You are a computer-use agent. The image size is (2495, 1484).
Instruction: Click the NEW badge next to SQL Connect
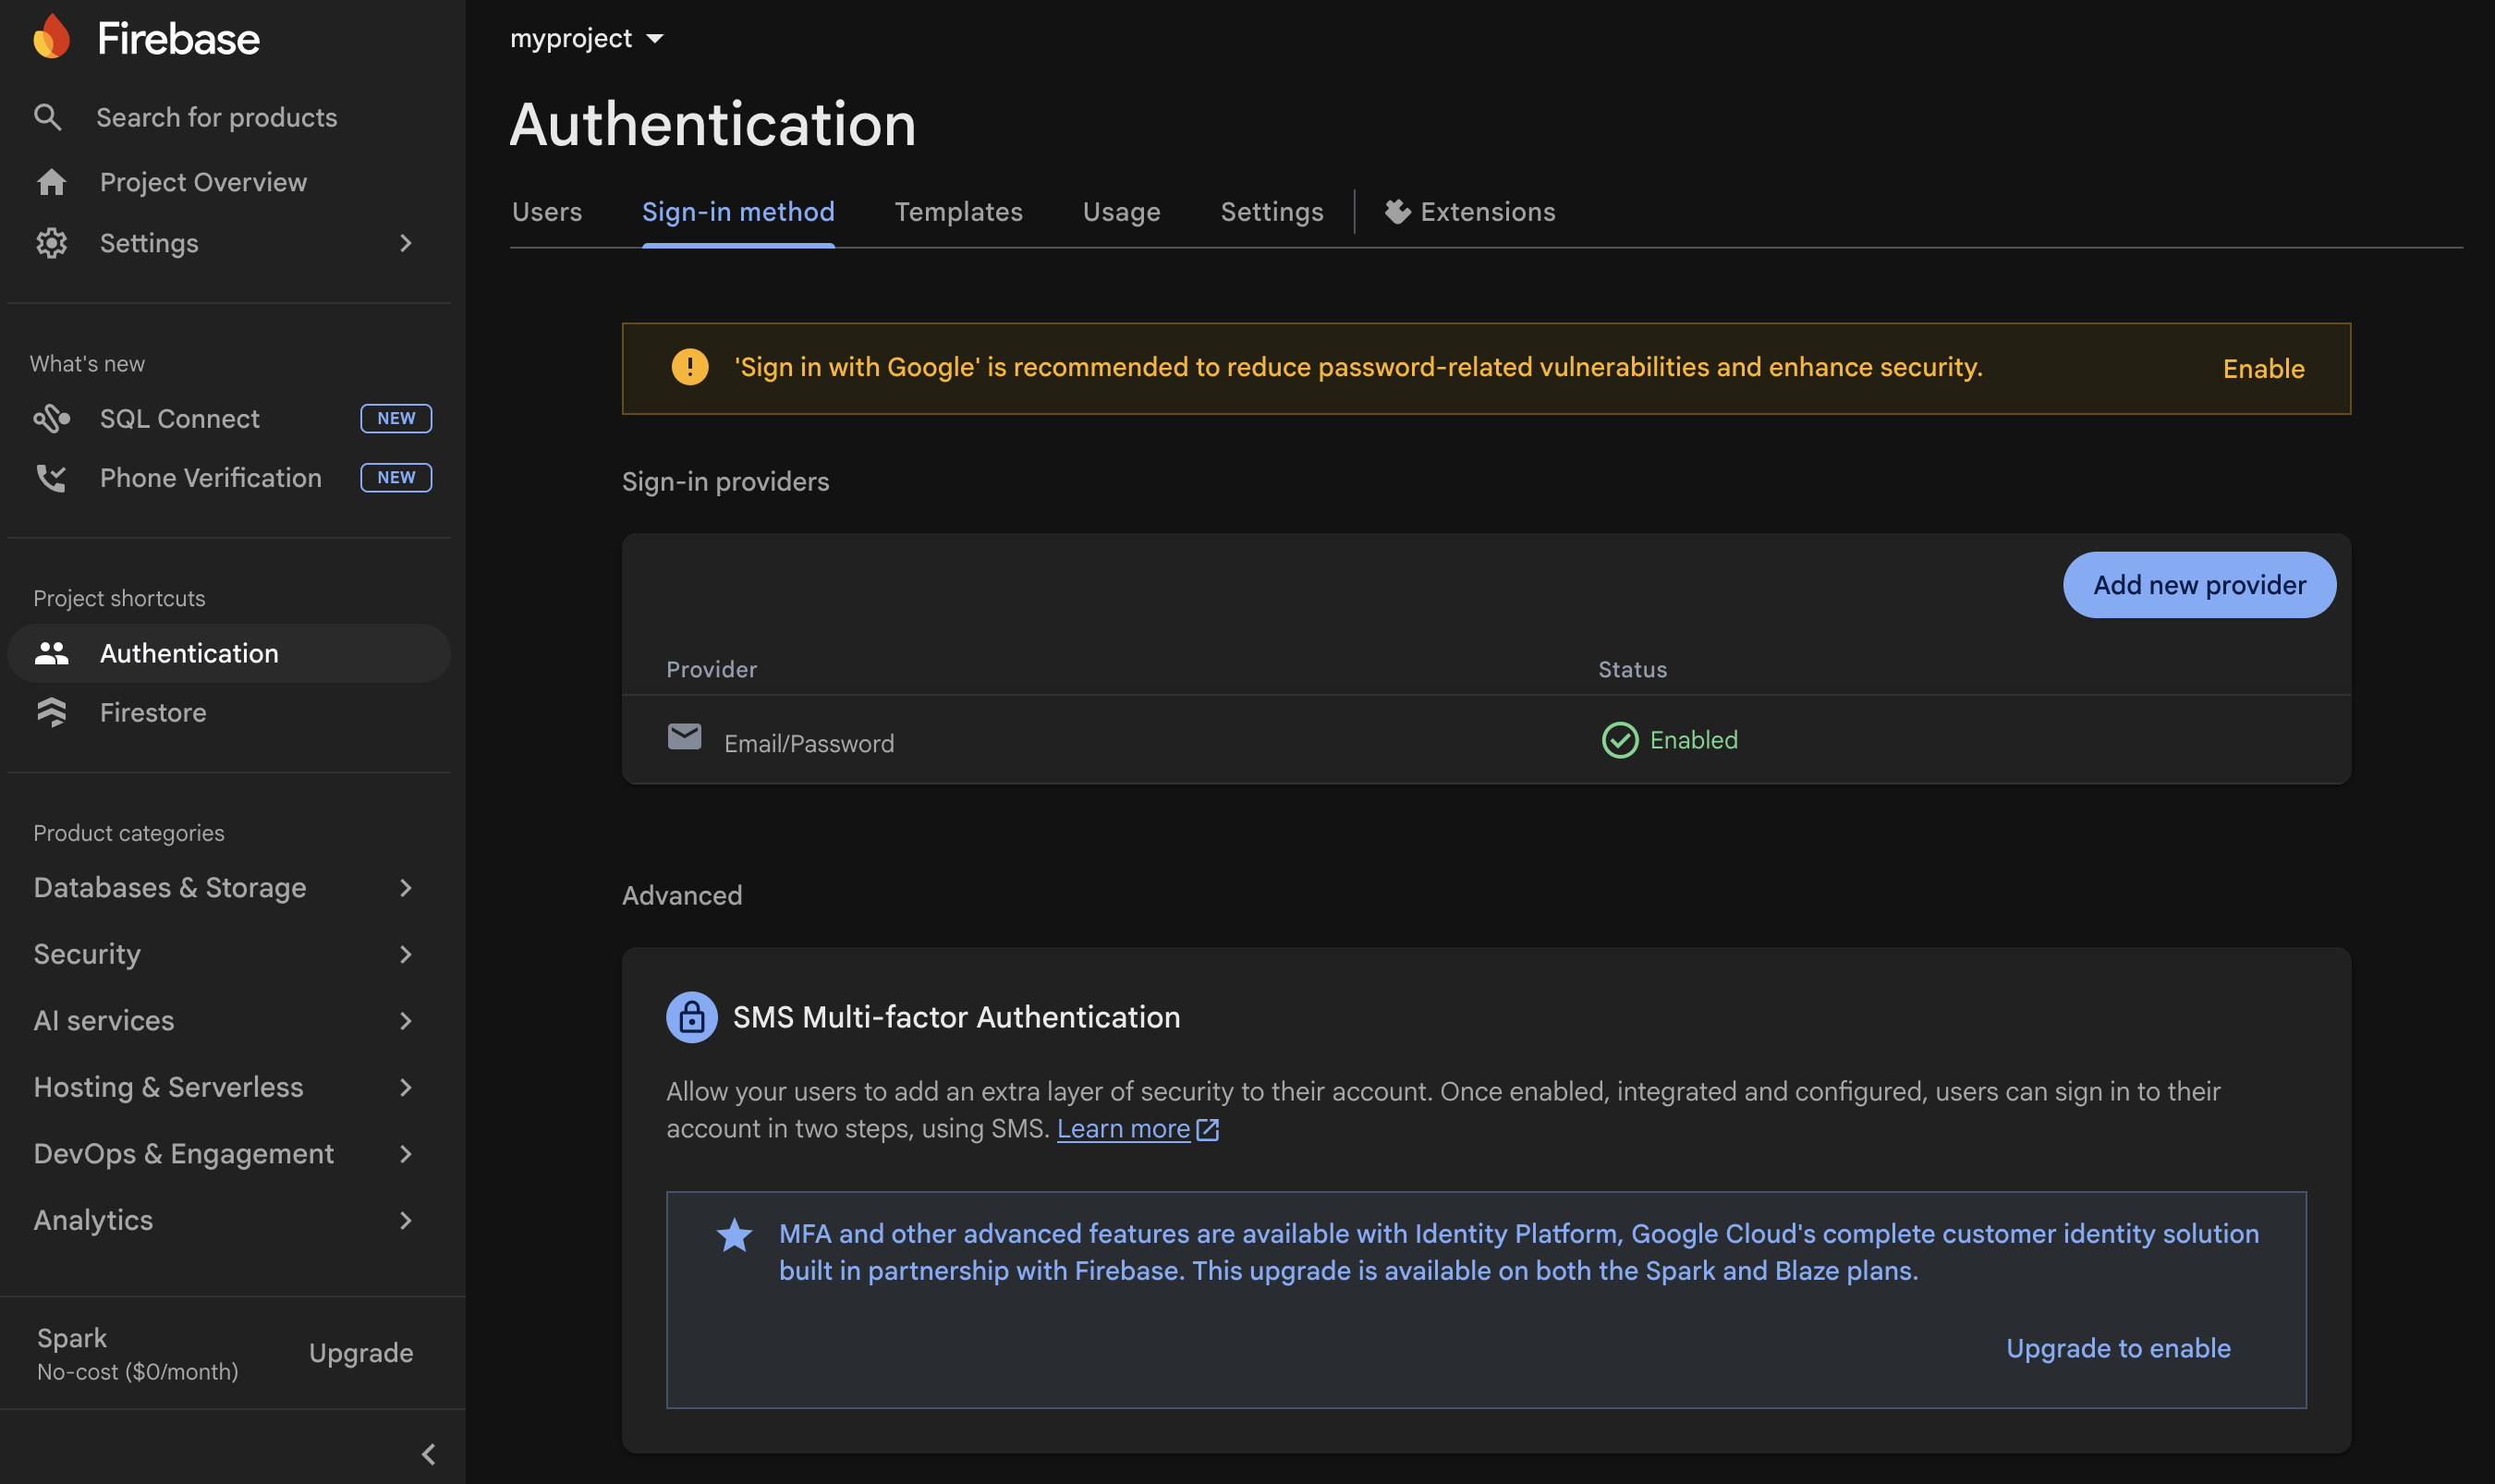click(396, 418)
